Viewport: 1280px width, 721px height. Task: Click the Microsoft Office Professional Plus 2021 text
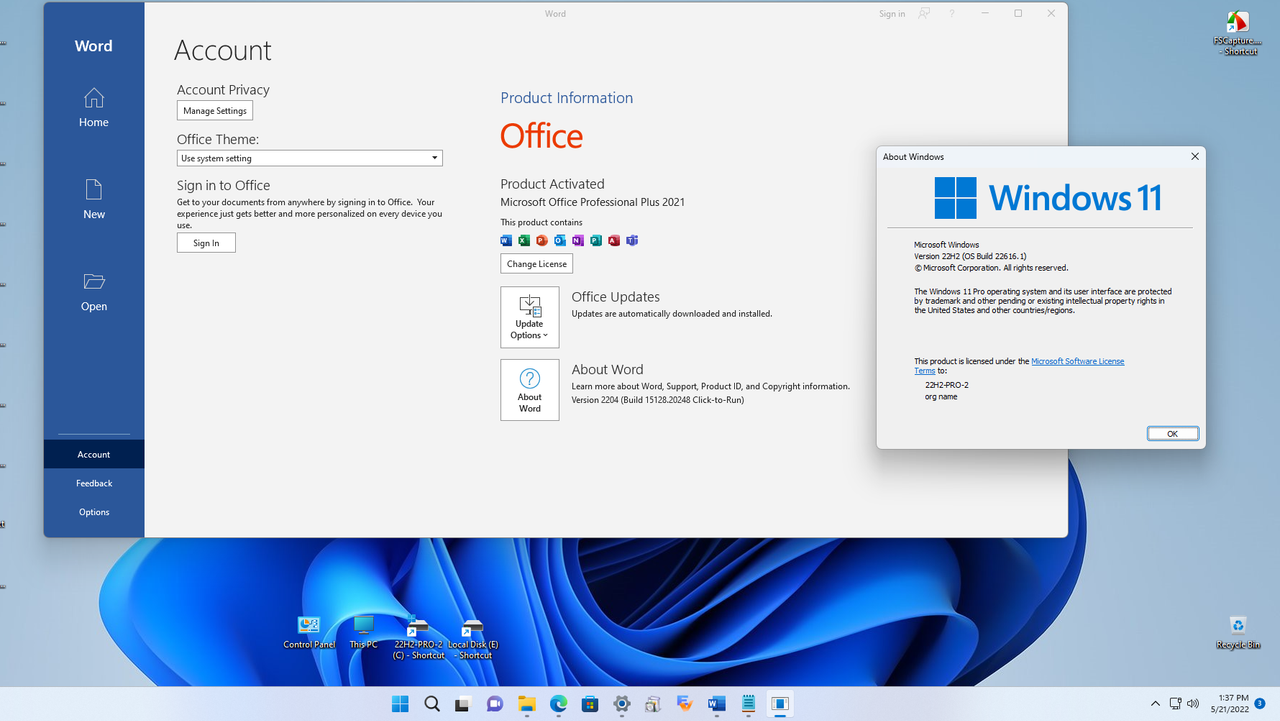point(592,202)
